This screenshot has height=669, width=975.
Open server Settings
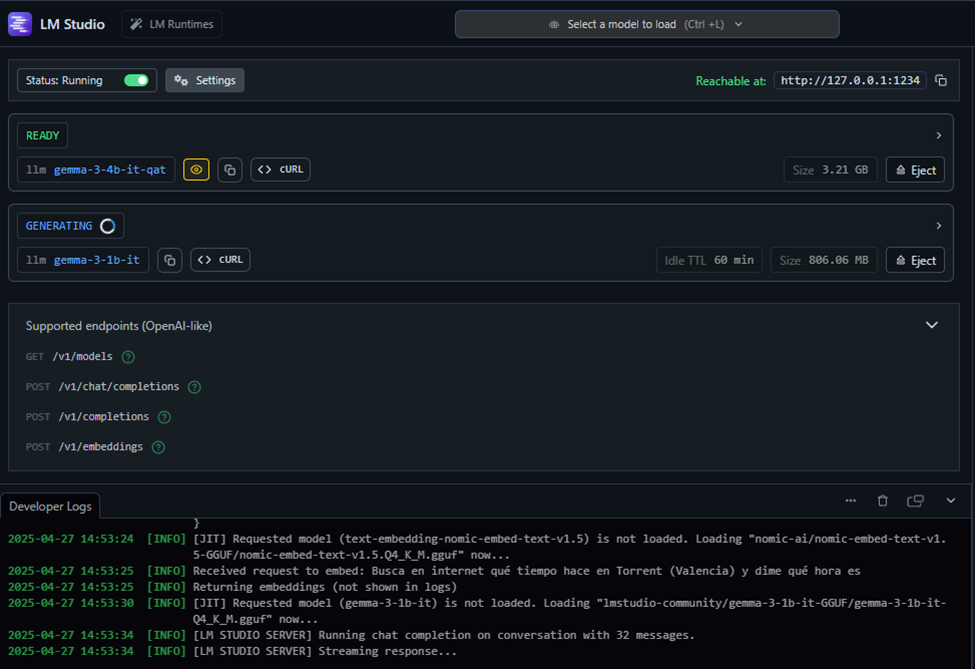click(x=205, y=80)
